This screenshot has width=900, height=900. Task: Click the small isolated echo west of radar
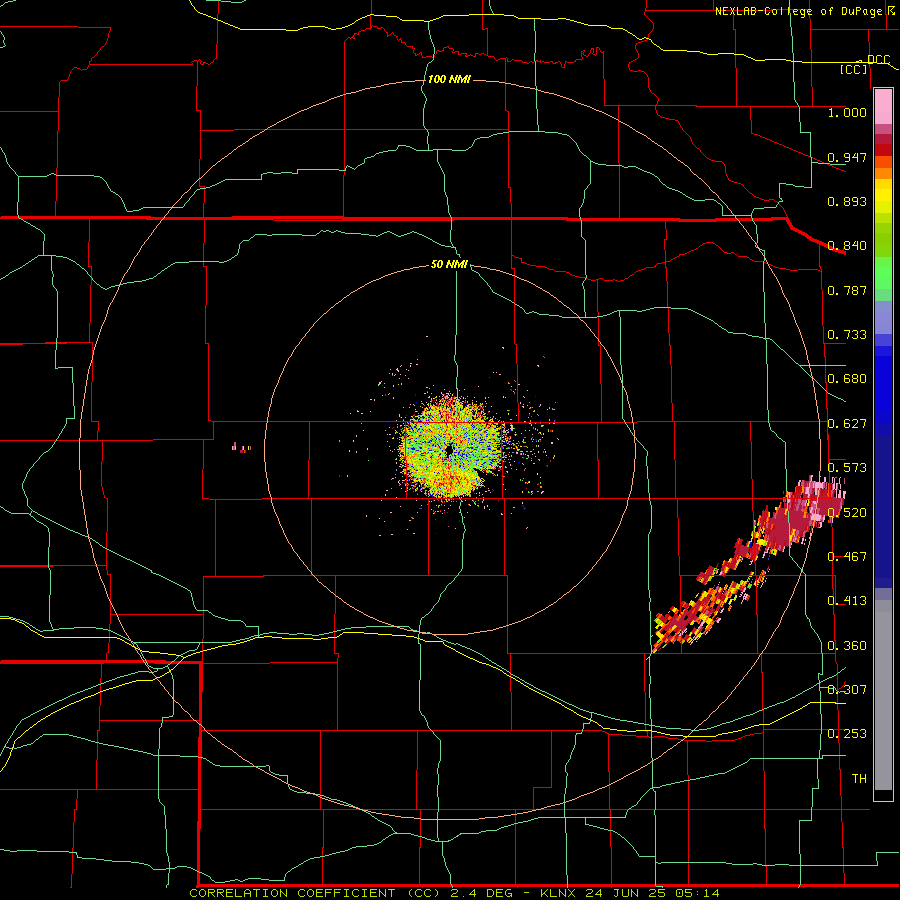pyautogui.click(x=242, y=447)
